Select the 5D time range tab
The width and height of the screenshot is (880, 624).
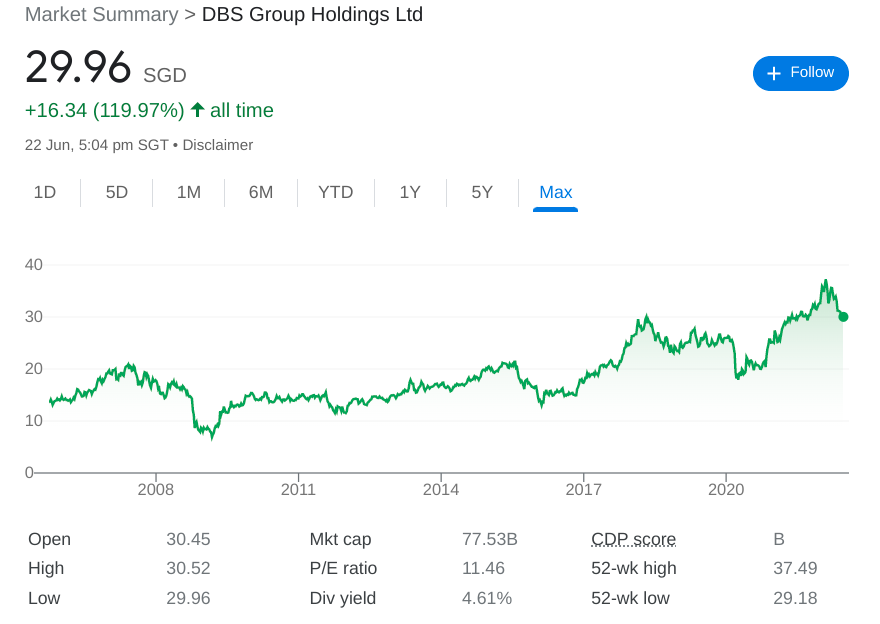(x=117, y=192)
